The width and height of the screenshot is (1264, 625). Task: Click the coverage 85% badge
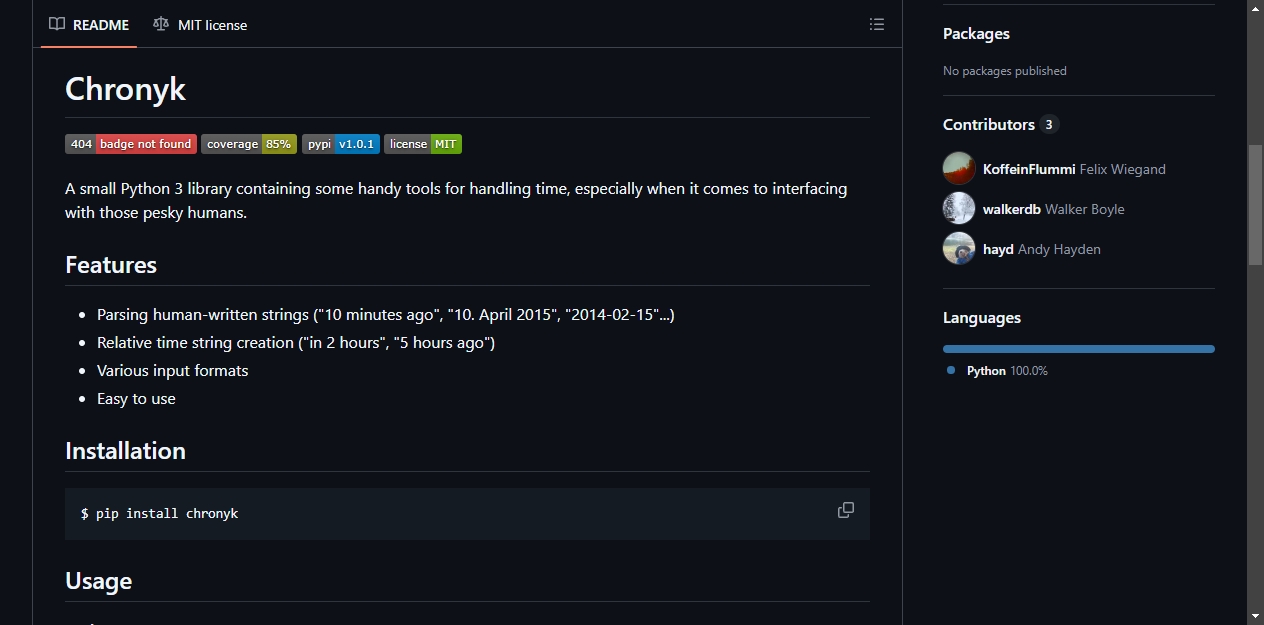(x=249, y=144)
